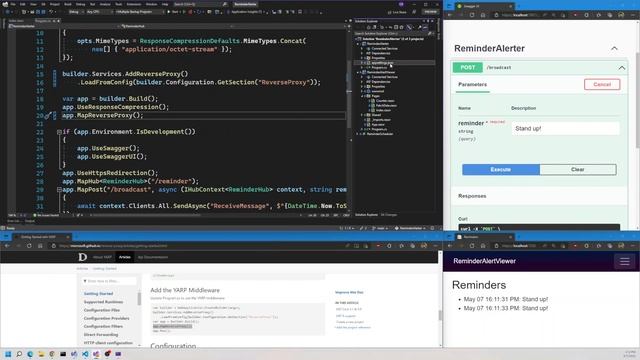
Task: Open File Explorer from the taskbar
Action: [x=41, y=354]
